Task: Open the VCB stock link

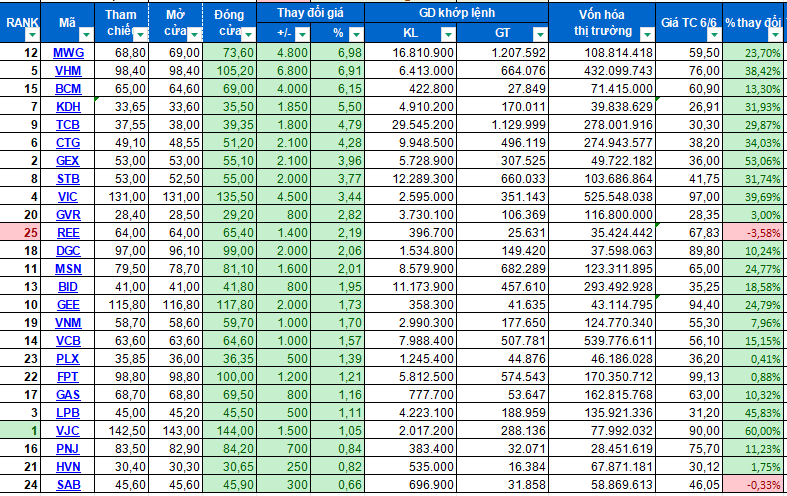Action: (x=68, y=341)
